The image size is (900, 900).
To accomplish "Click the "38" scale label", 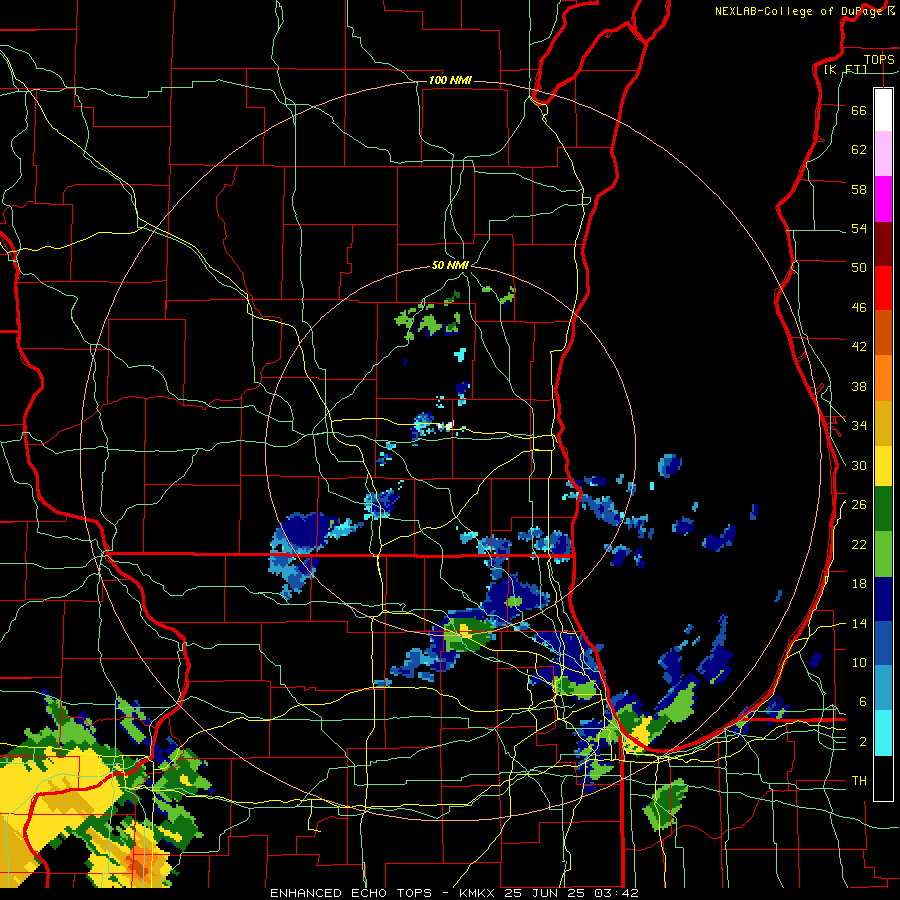I will click(x=859, y=387).
